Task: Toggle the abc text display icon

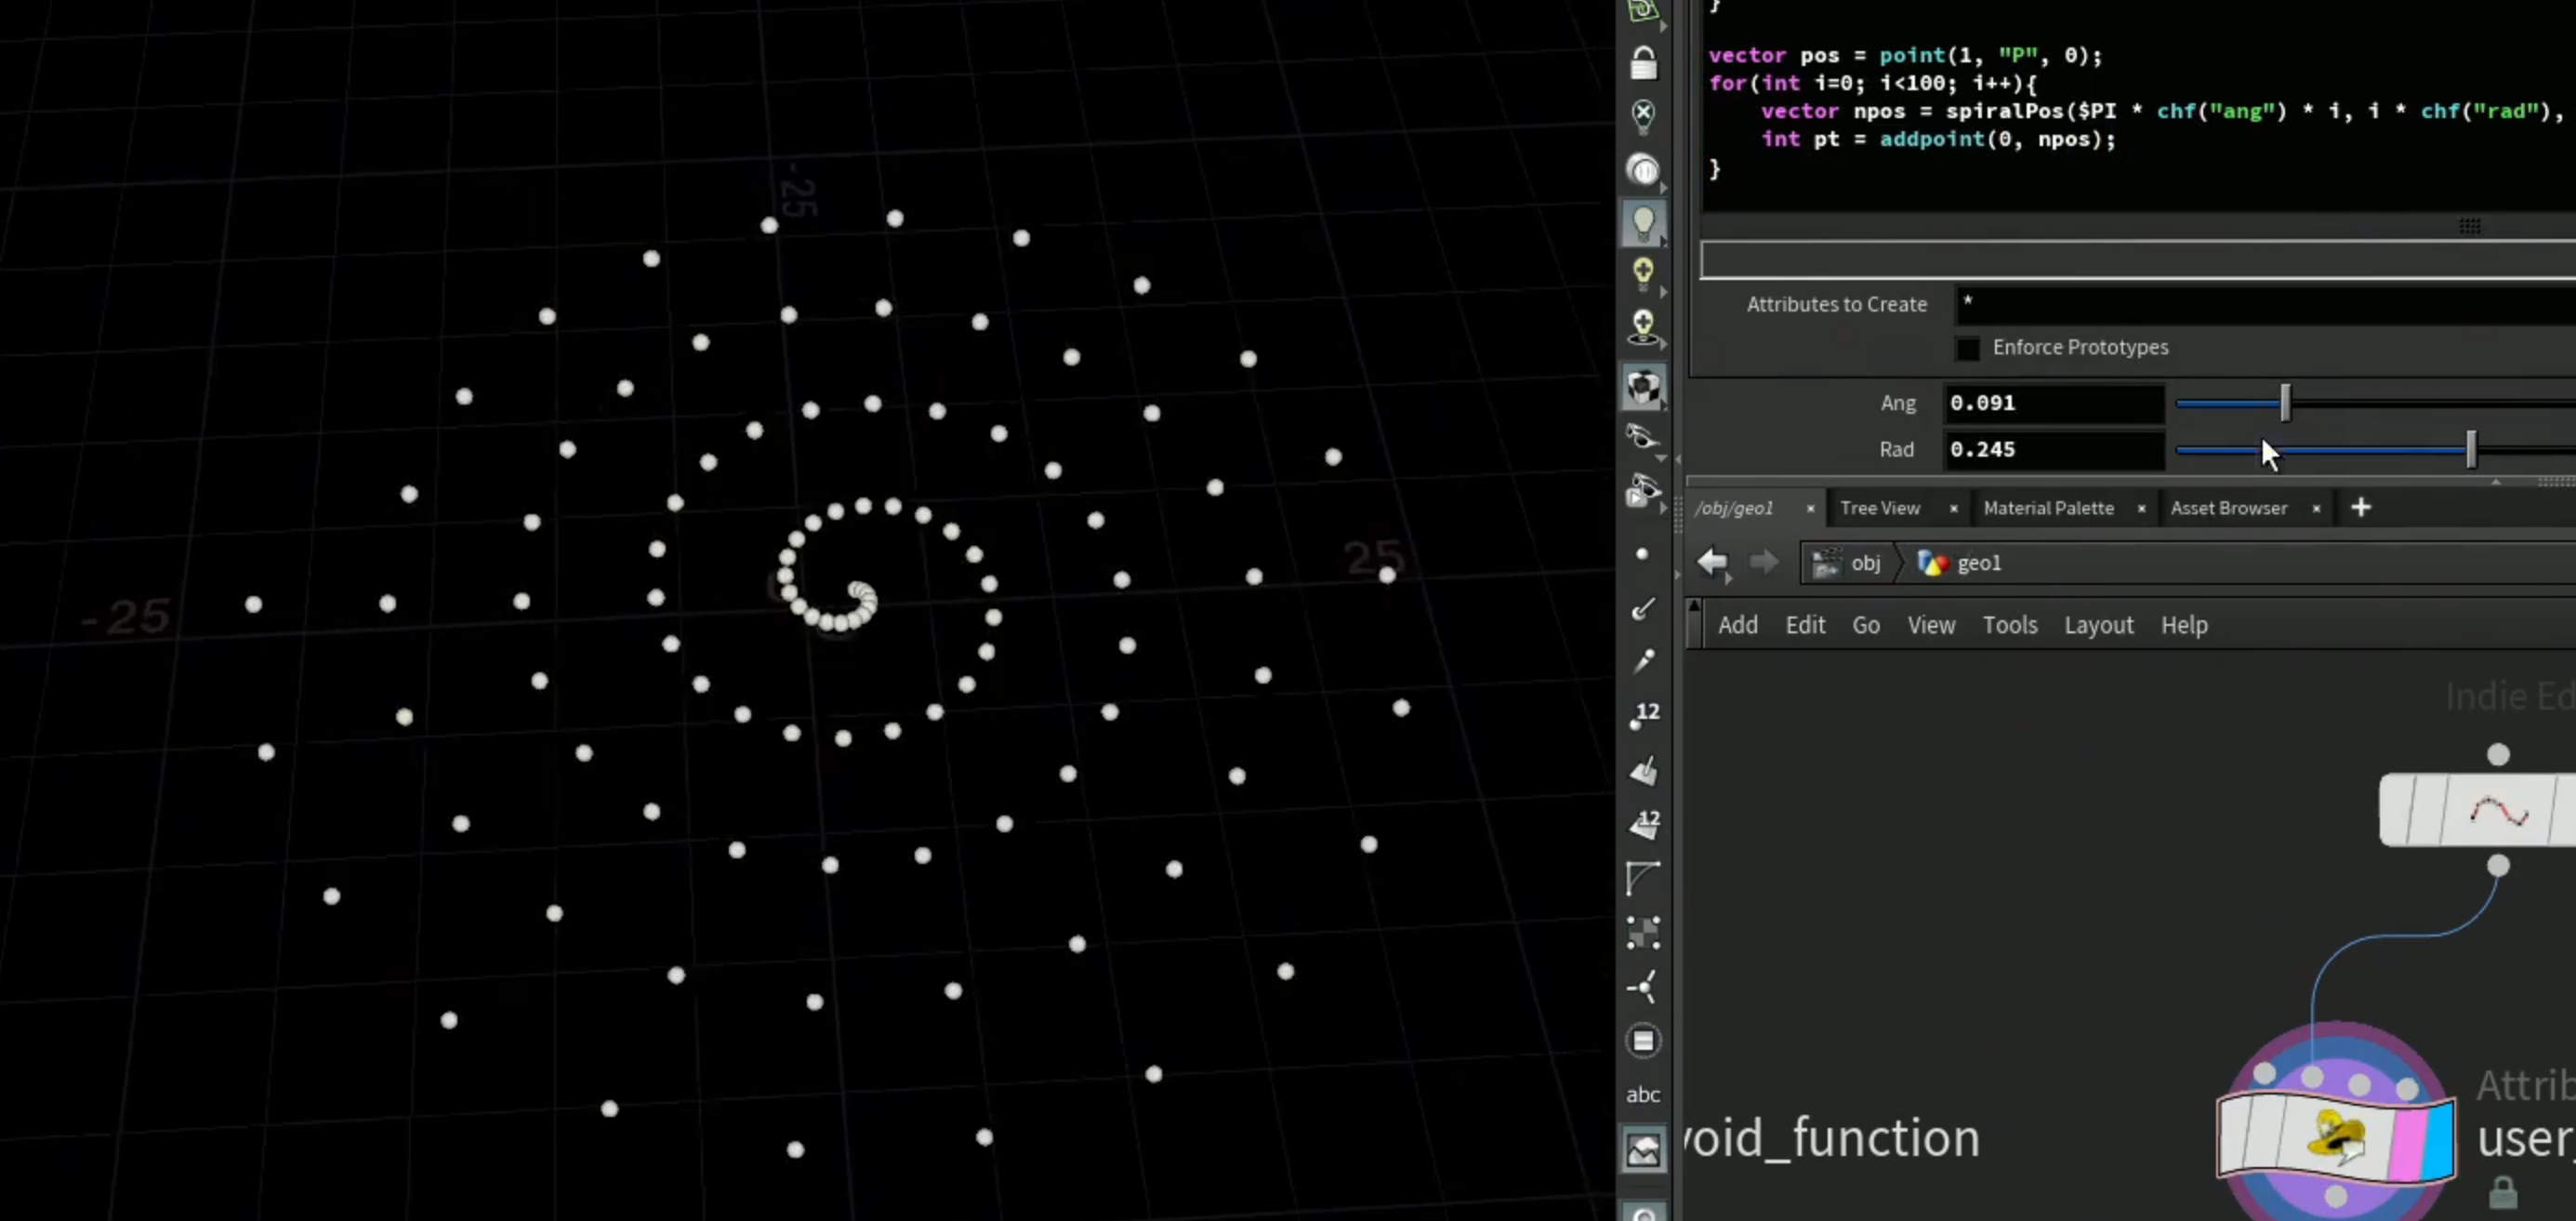Action: point(1643,1094)
